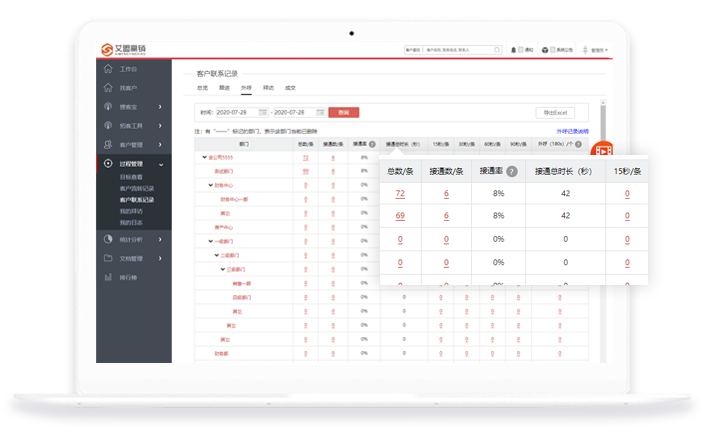
Task: Click the 文档管理 folder icon
Action: (x=109, y=258)
